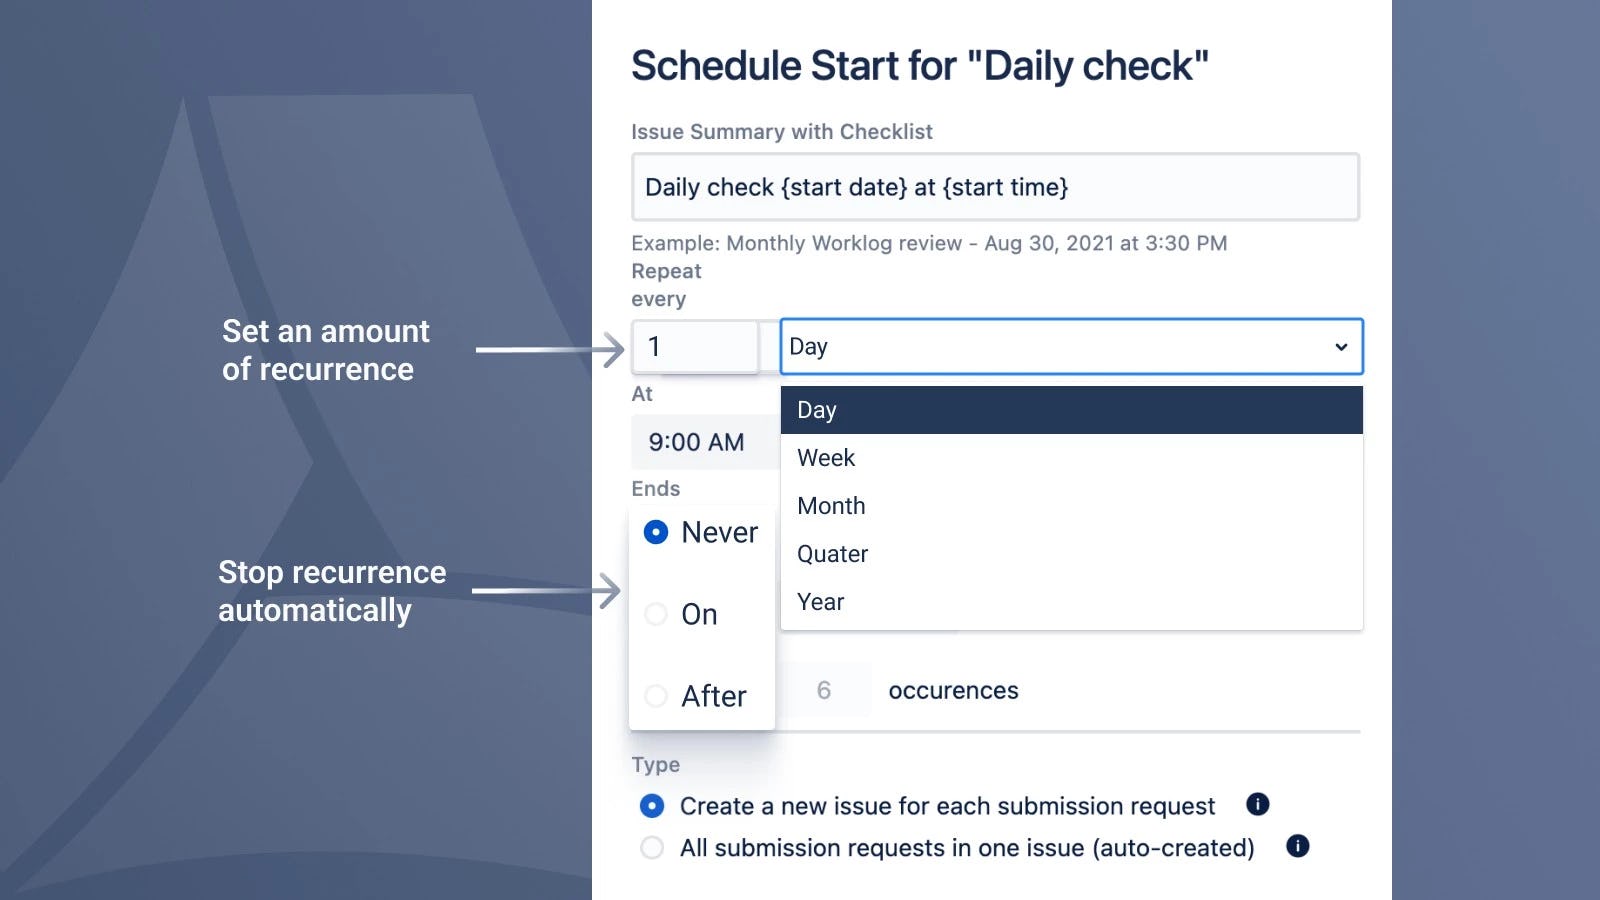Click the Issue Summary with Checklist text field
The image size is (1600, 900).
pyautogui.click(x=994, y=186)
